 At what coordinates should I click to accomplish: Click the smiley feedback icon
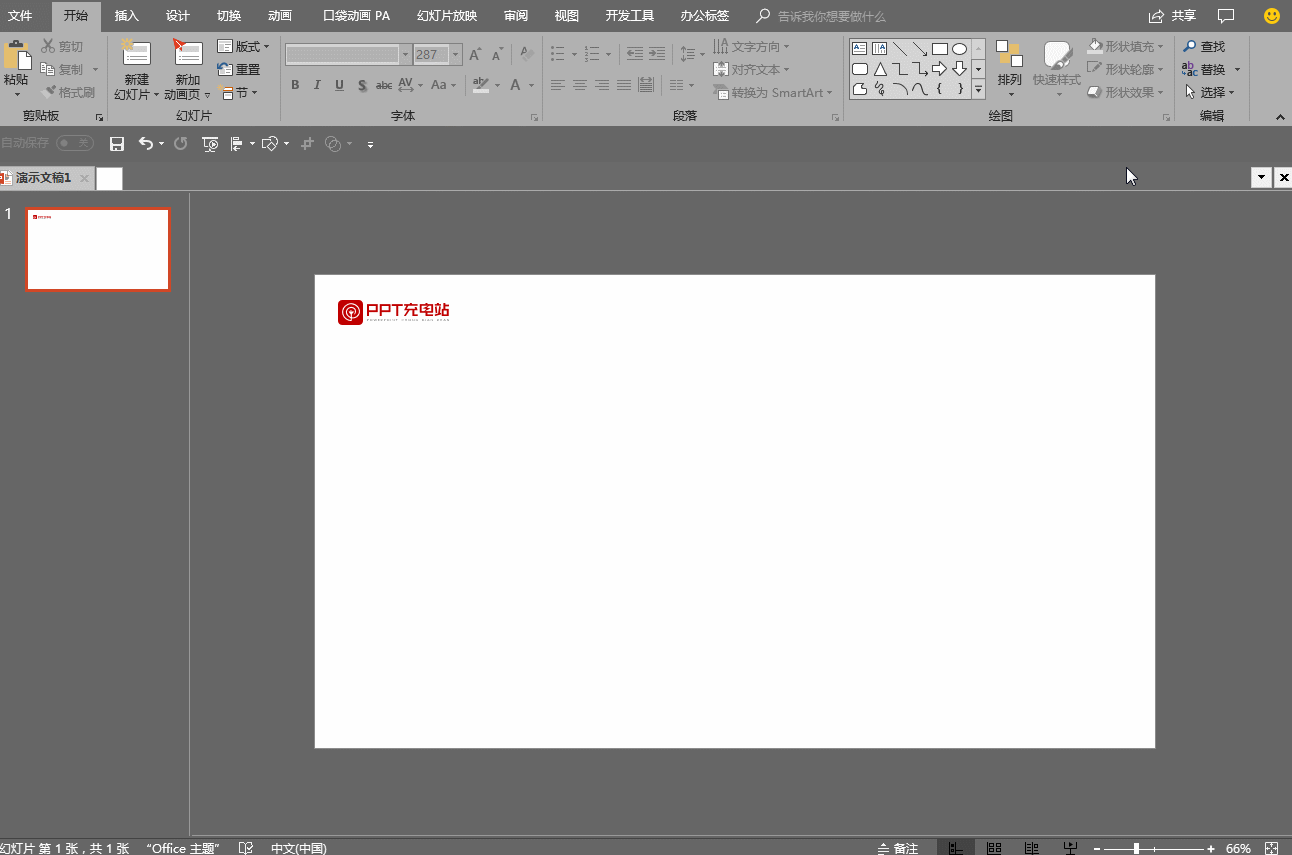pyautogui.click(x=1272, y=16)
